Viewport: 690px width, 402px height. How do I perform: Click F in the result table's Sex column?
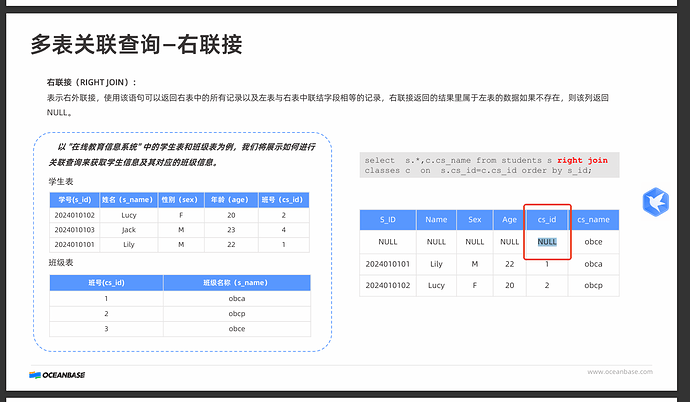474,285
